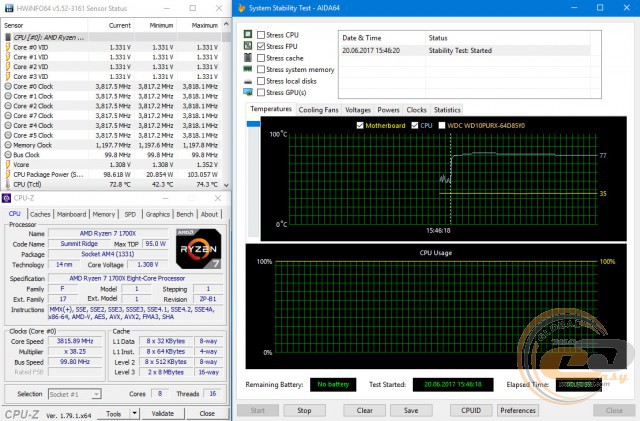
Task: Click the Stress FPU icon
Action: click(248, 46)
